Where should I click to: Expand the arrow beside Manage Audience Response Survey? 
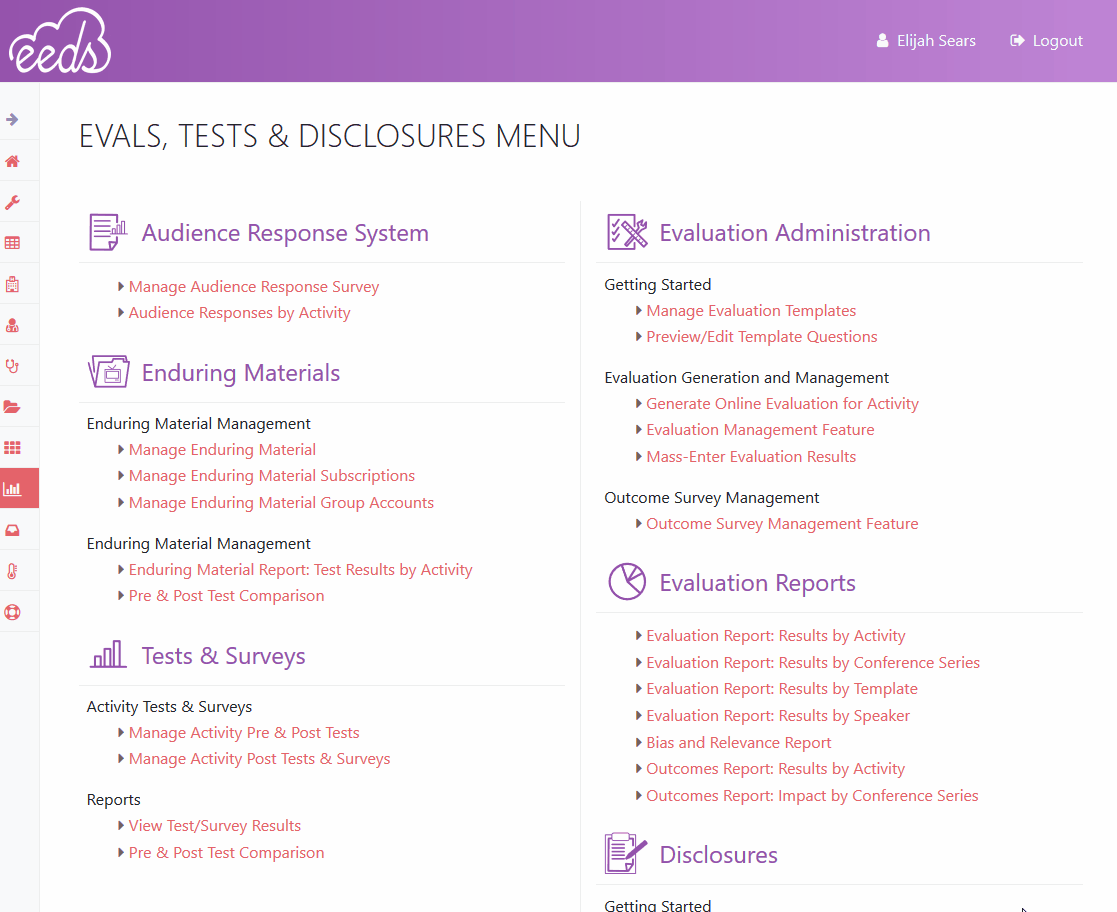tap(120, 286)
